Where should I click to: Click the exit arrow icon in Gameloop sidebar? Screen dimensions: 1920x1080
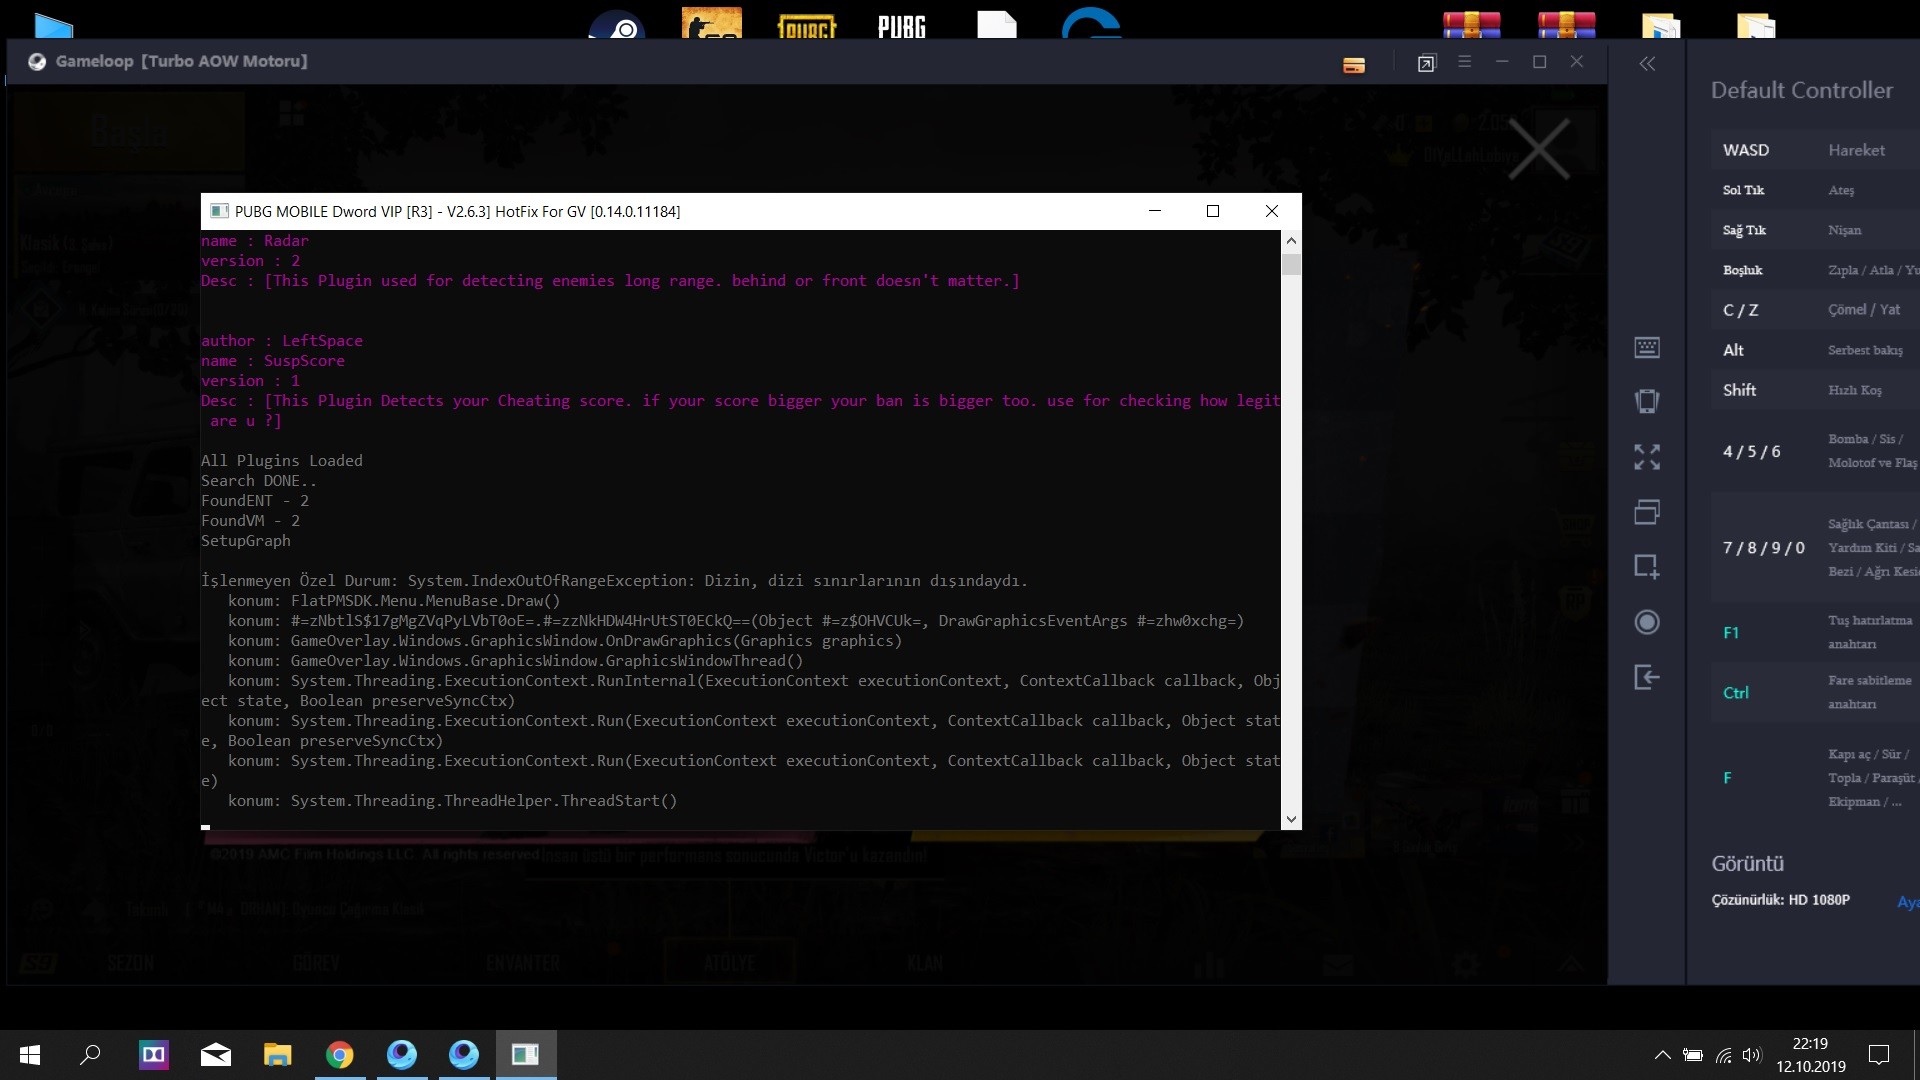pos(1647,677)
